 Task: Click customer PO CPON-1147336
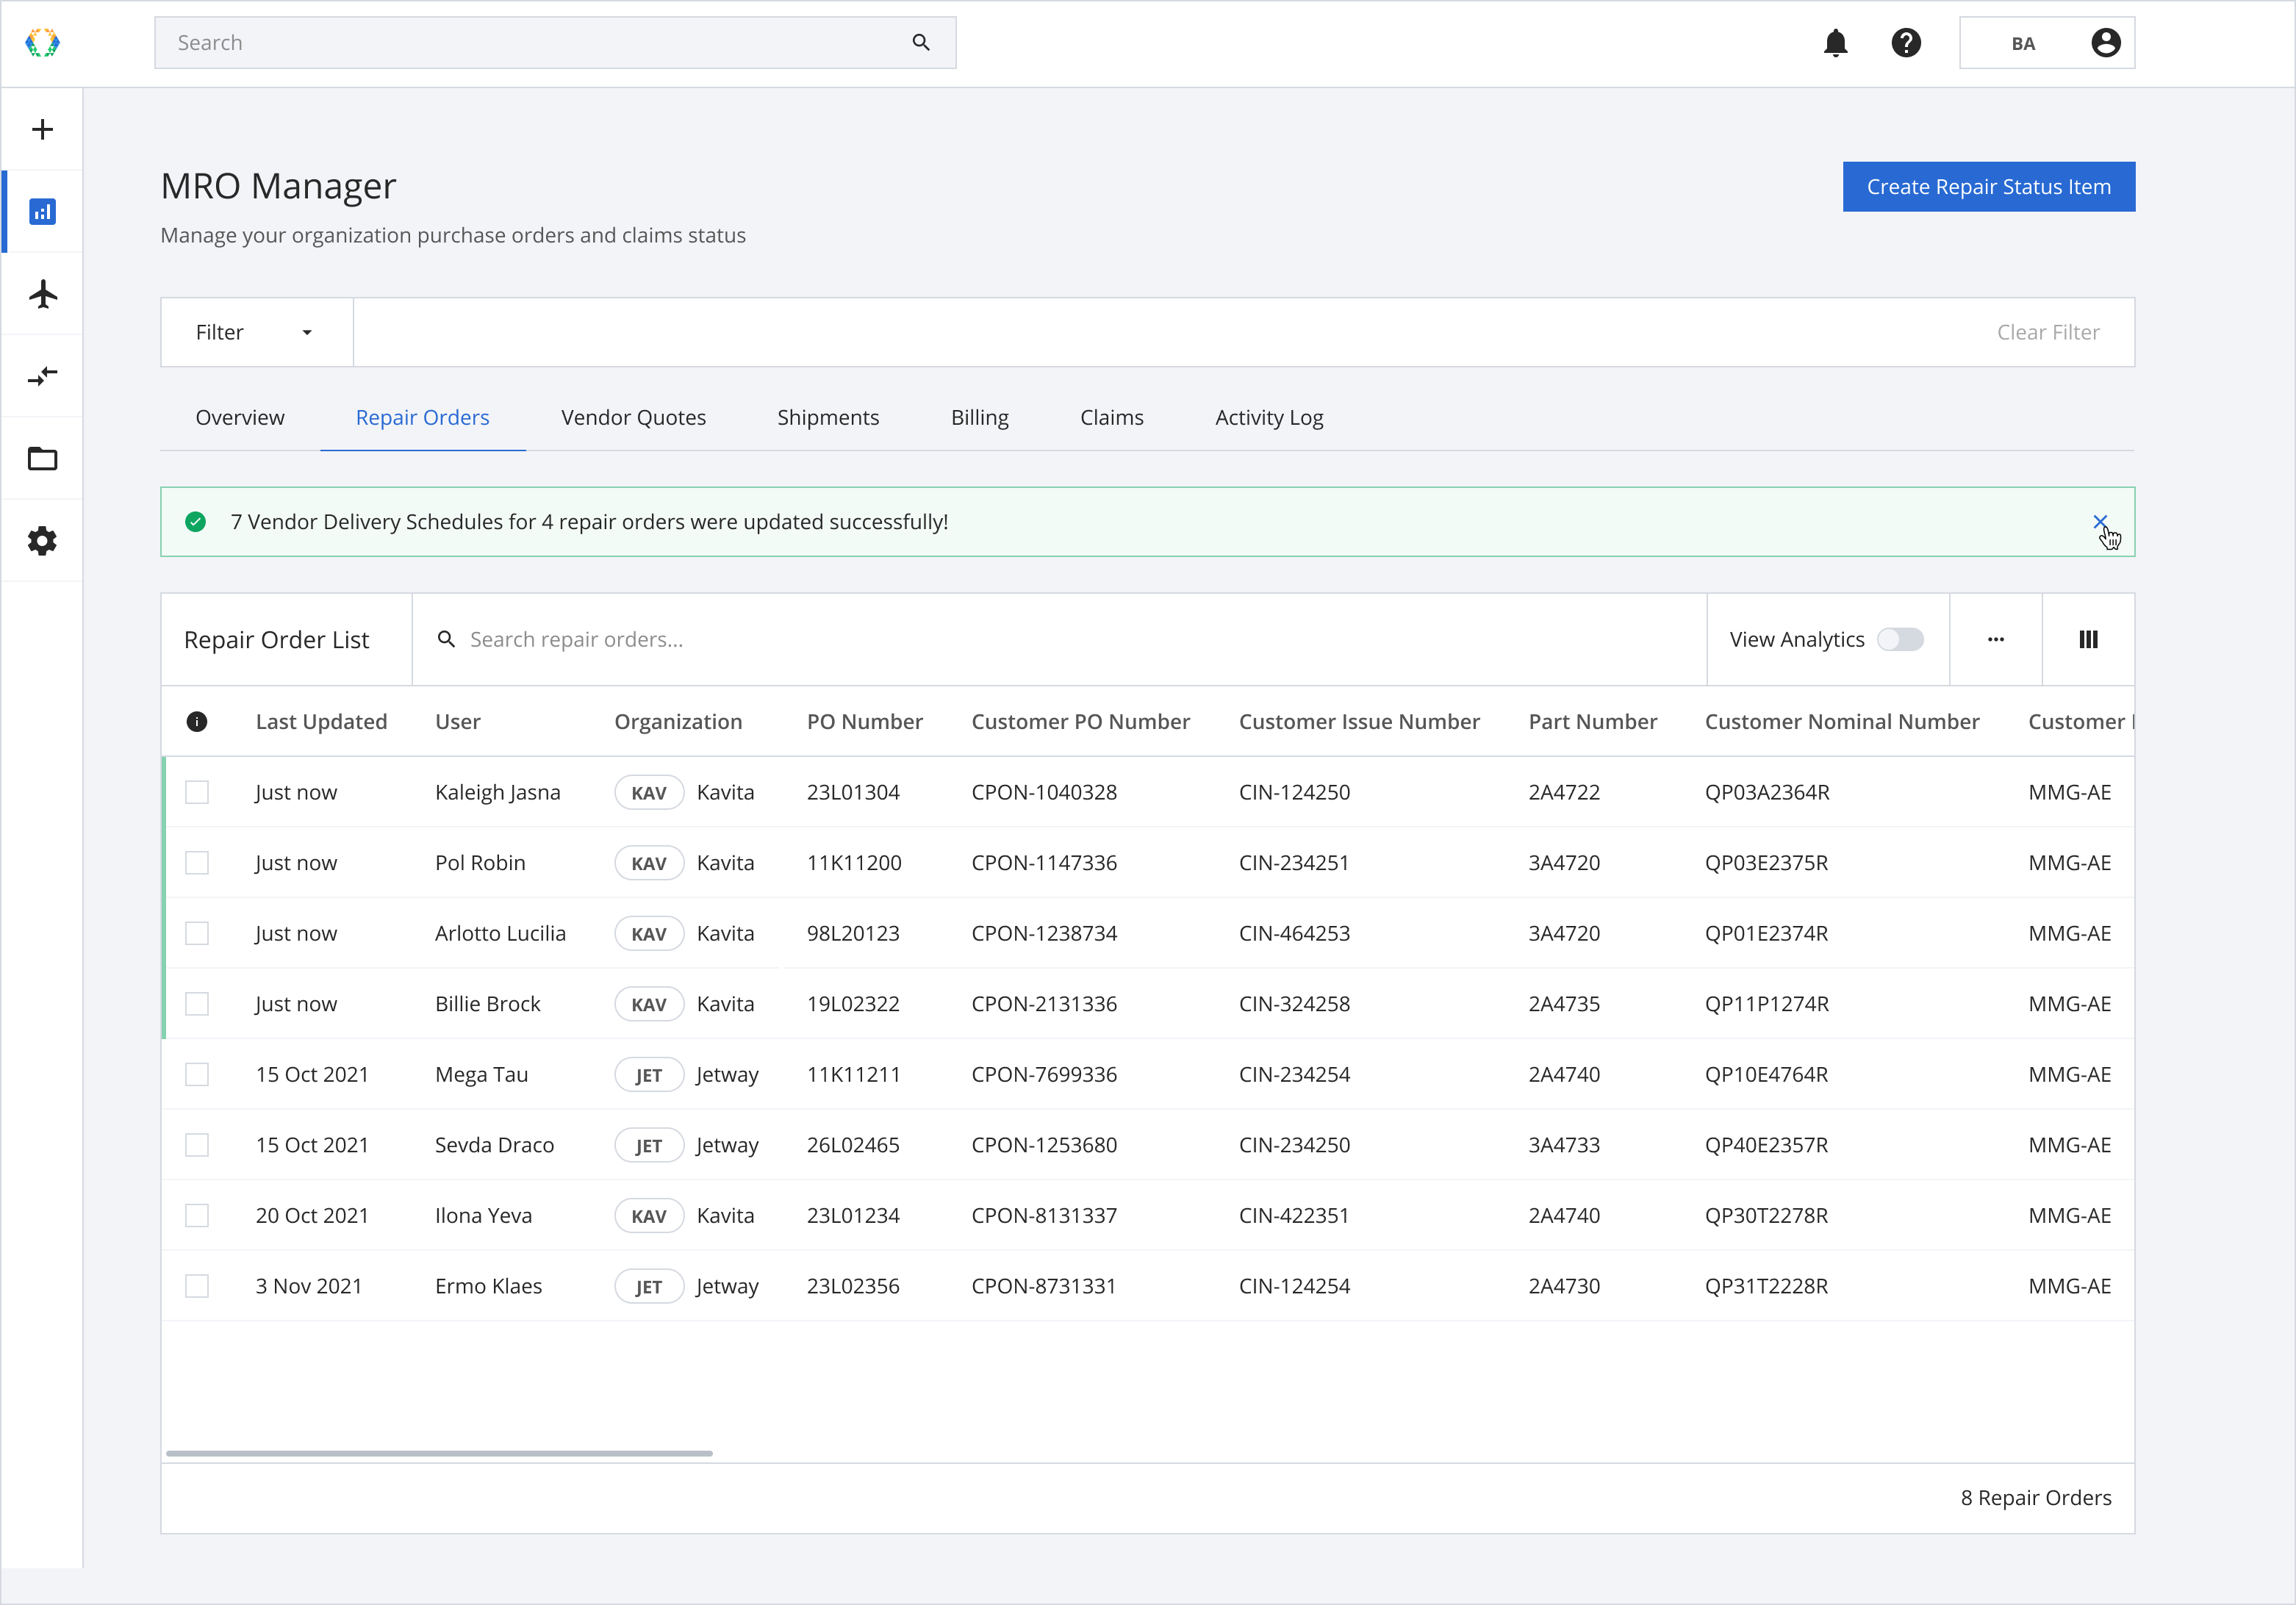[1044, 863]
